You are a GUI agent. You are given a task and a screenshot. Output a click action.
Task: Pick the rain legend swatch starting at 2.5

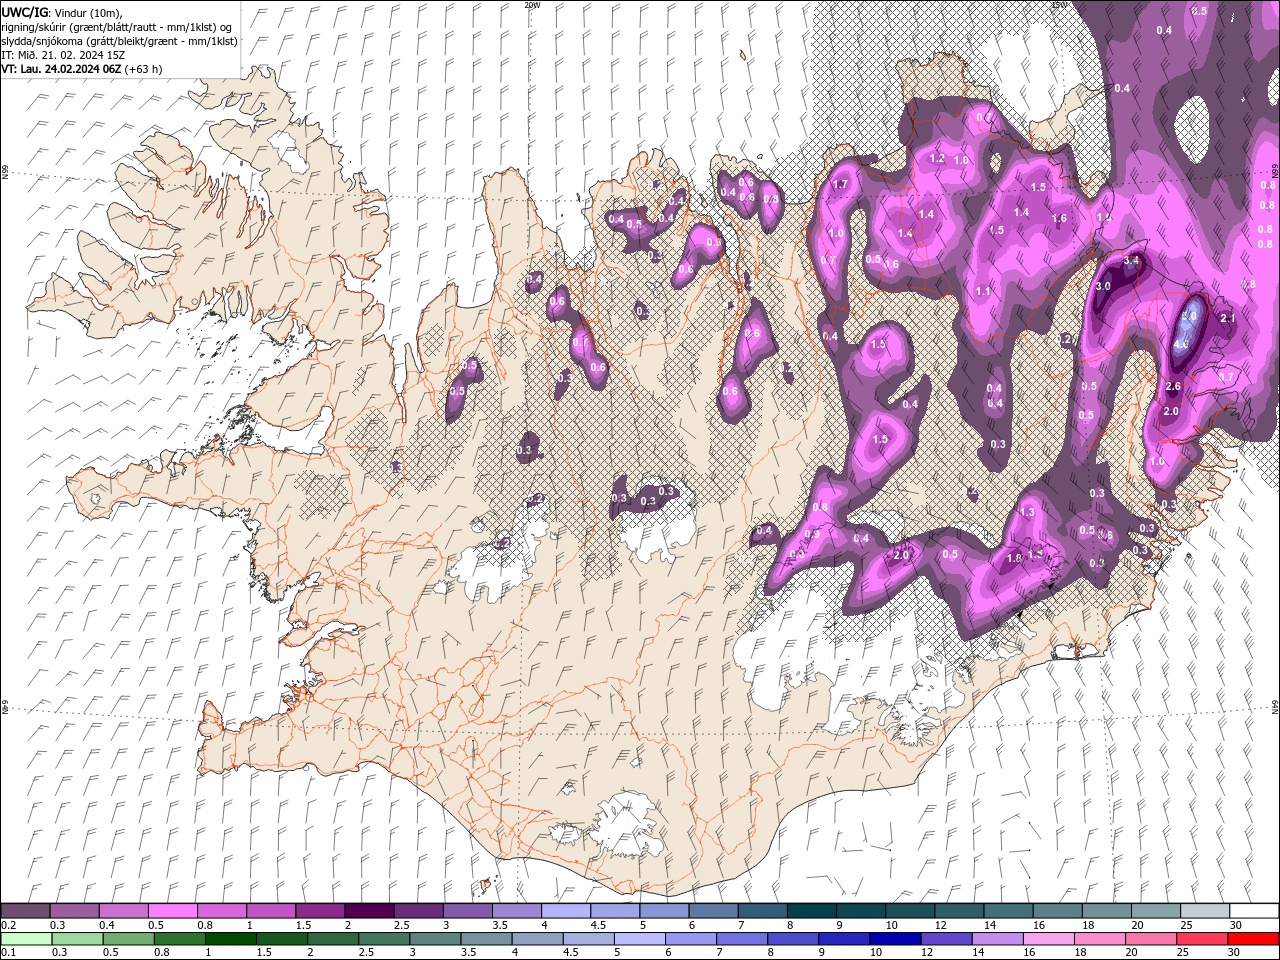[383, 939]
